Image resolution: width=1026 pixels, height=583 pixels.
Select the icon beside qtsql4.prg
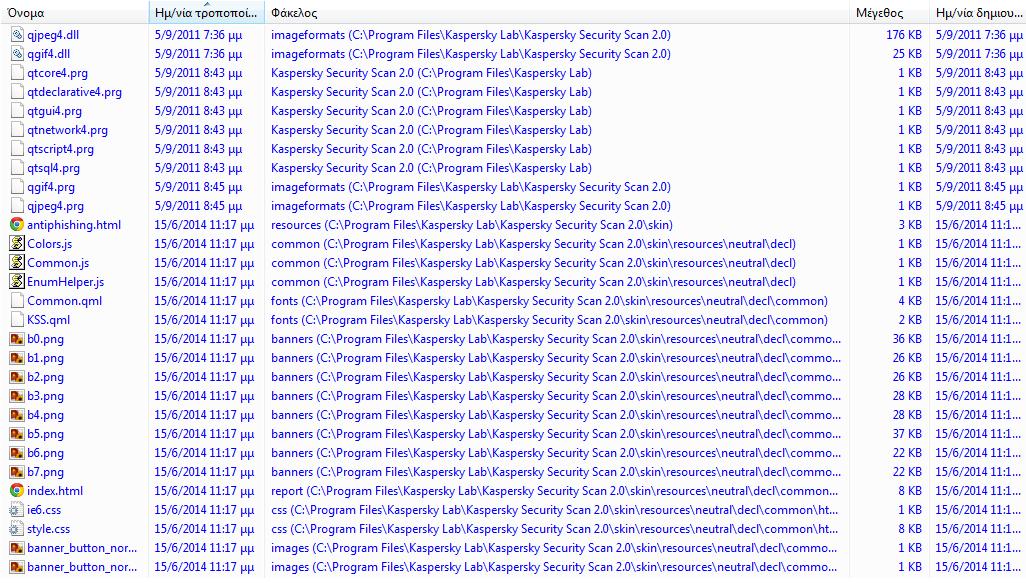pos(17,168)
